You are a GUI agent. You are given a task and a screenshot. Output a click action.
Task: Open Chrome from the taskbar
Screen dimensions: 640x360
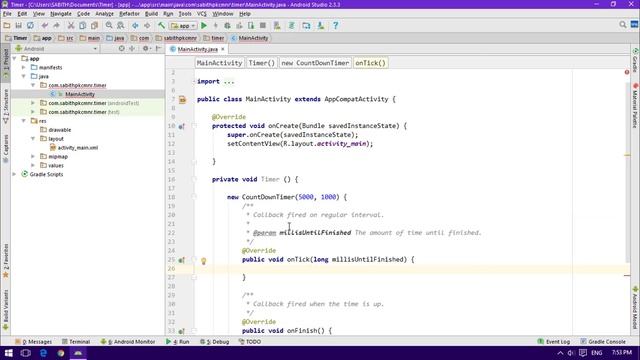coord(61,353)
